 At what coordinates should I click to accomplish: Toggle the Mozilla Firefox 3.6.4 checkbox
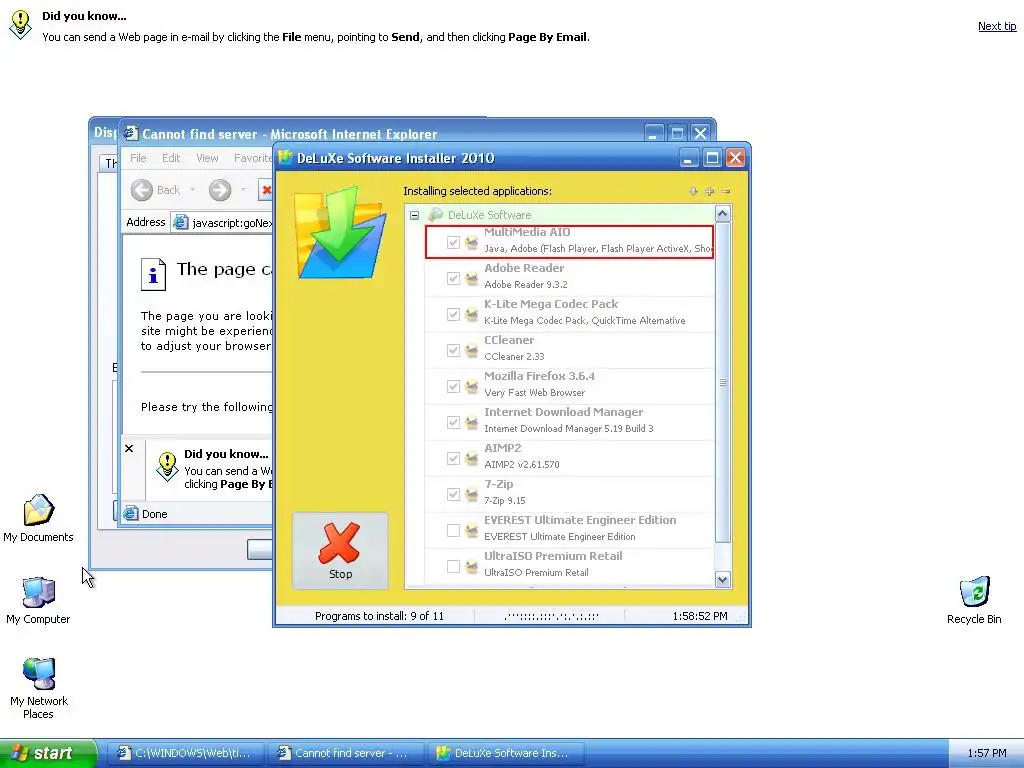coord(453,386)
